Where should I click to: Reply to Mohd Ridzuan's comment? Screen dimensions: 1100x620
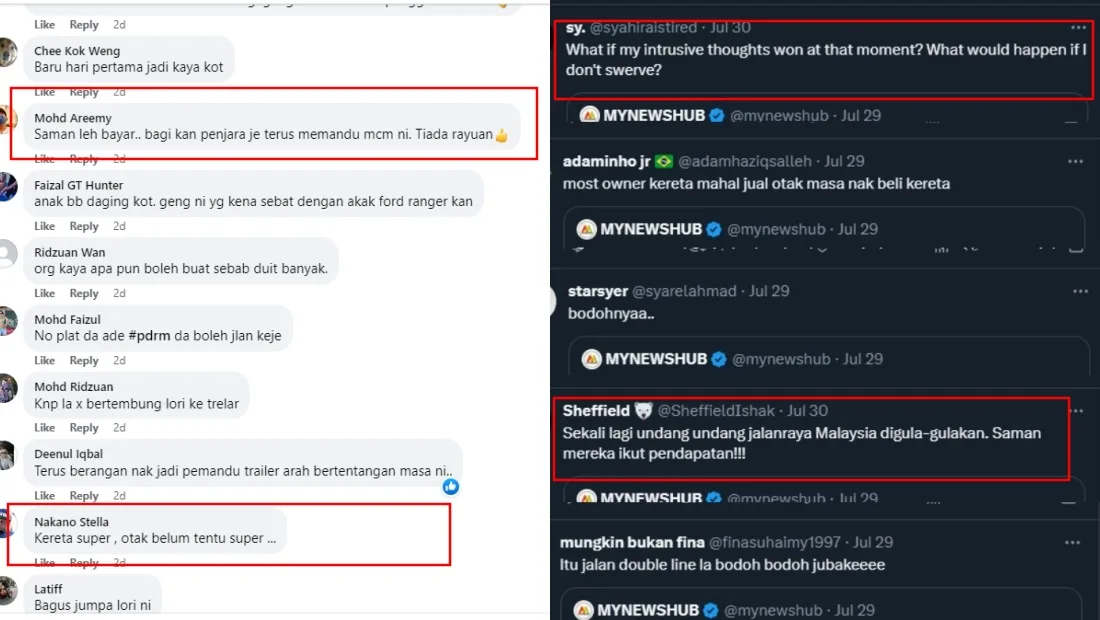point(84,428)
